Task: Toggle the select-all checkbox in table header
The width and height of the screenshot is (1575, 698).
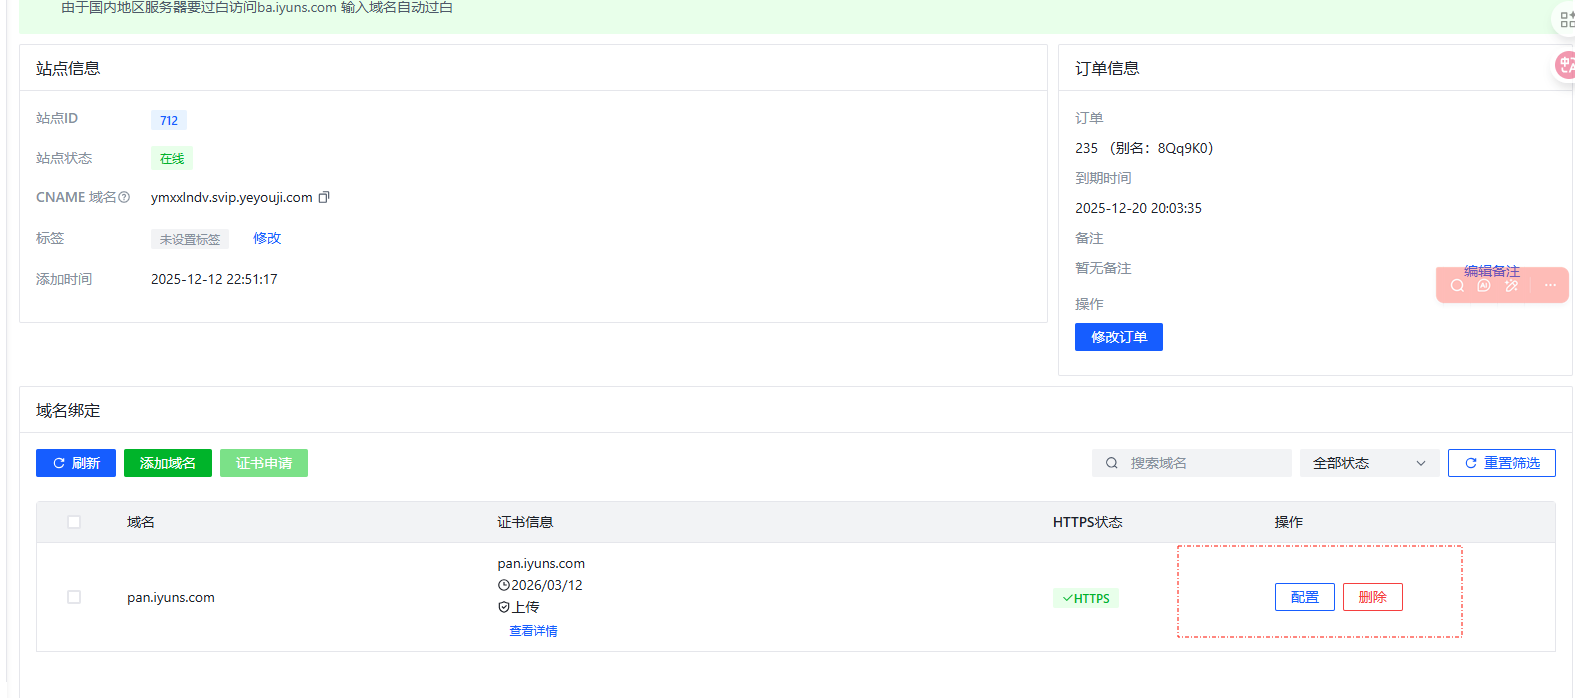Action: tap(74, 522)
